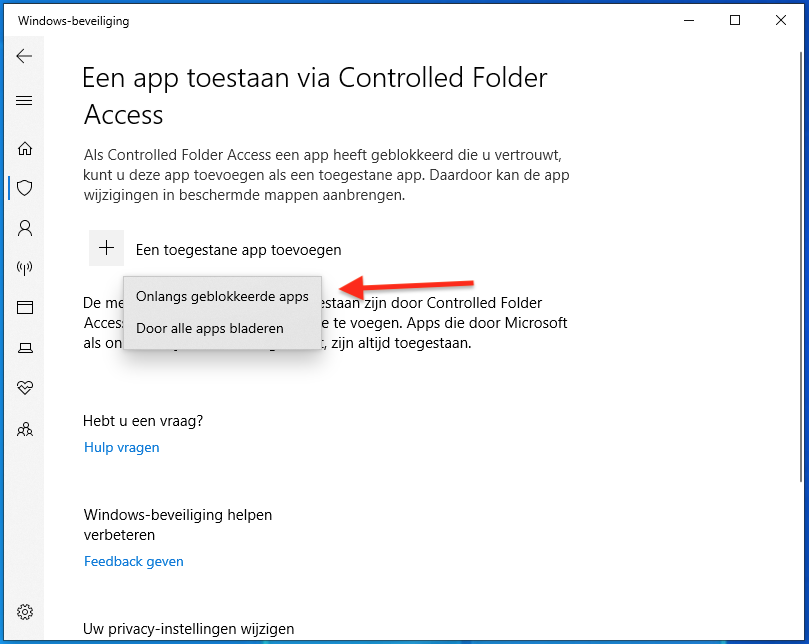
Task: Click 'Een toegestane app toevoegen' button
Action: (x=239, y=250)
